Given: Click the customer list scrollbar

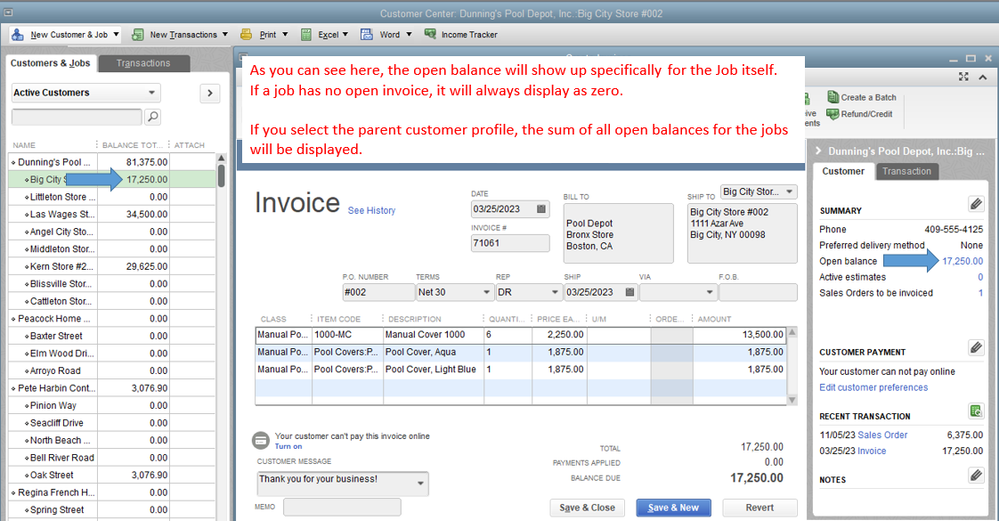Looking at the screenshot, I should pyautogui.click(x=221, y=175).
